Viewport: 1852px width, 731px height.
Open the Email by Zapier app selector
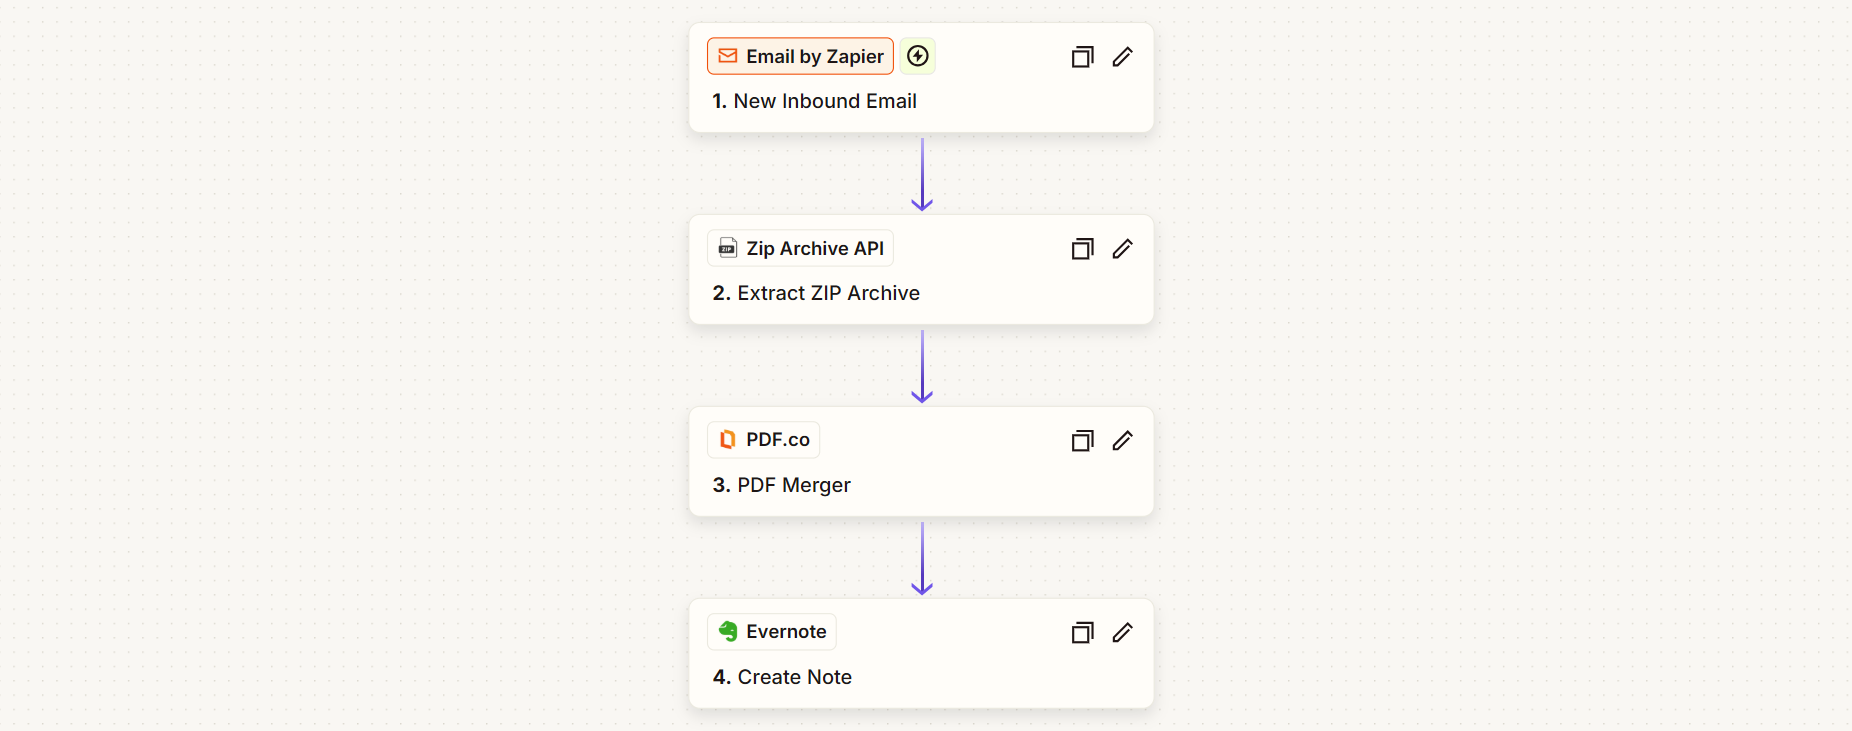coord(799,56)
